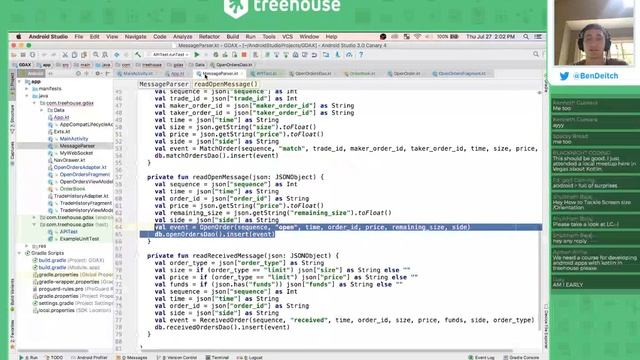This screenshot has width=640, height=360.
Task: Open the Navigate menu
Action: click(136, 37)
